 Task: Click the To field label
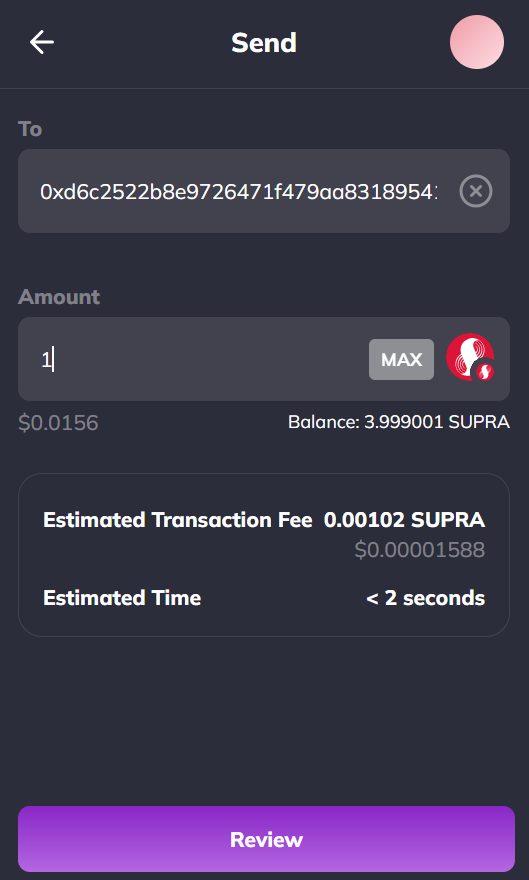[30, 129]
